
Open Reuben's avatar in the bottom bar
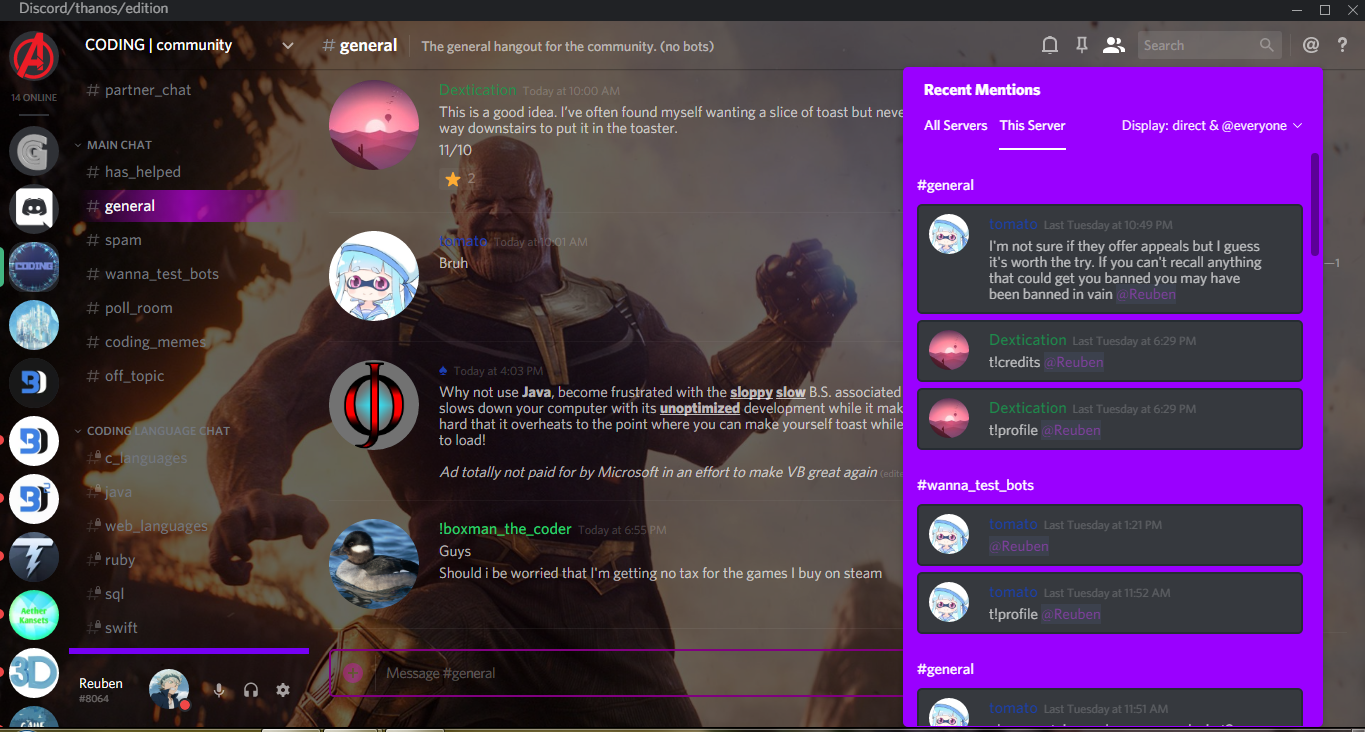coord(168,689)
